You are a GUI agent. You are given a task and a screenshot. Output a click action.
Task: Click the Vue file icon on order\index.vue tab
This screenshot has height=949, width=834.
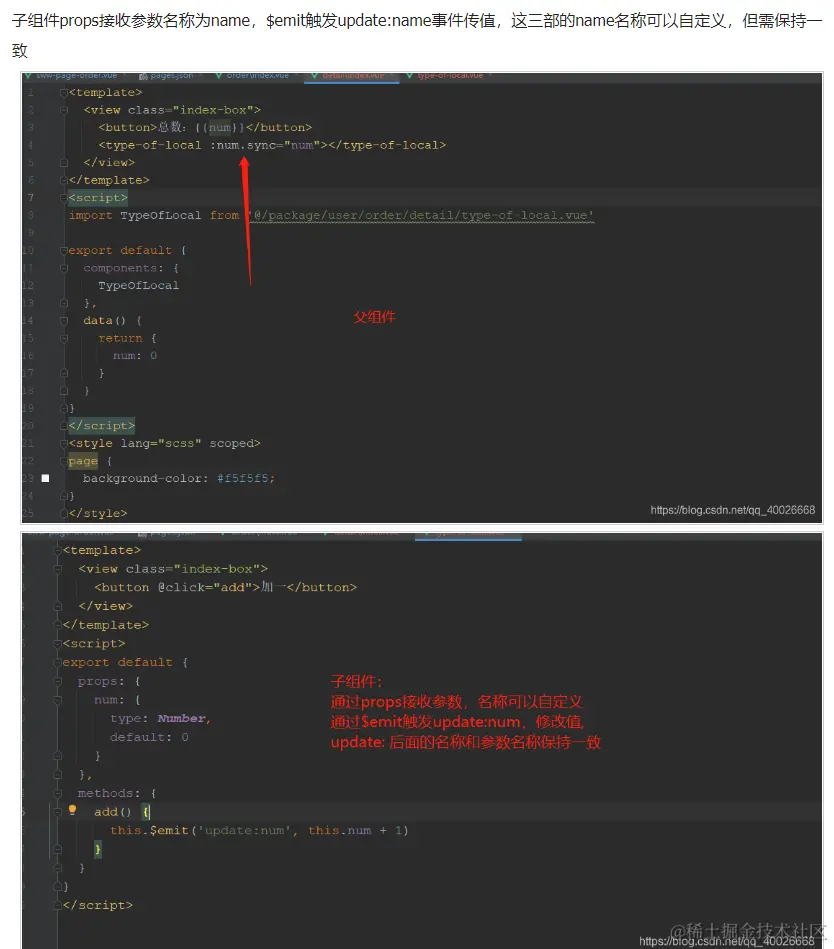click(219, 76)
